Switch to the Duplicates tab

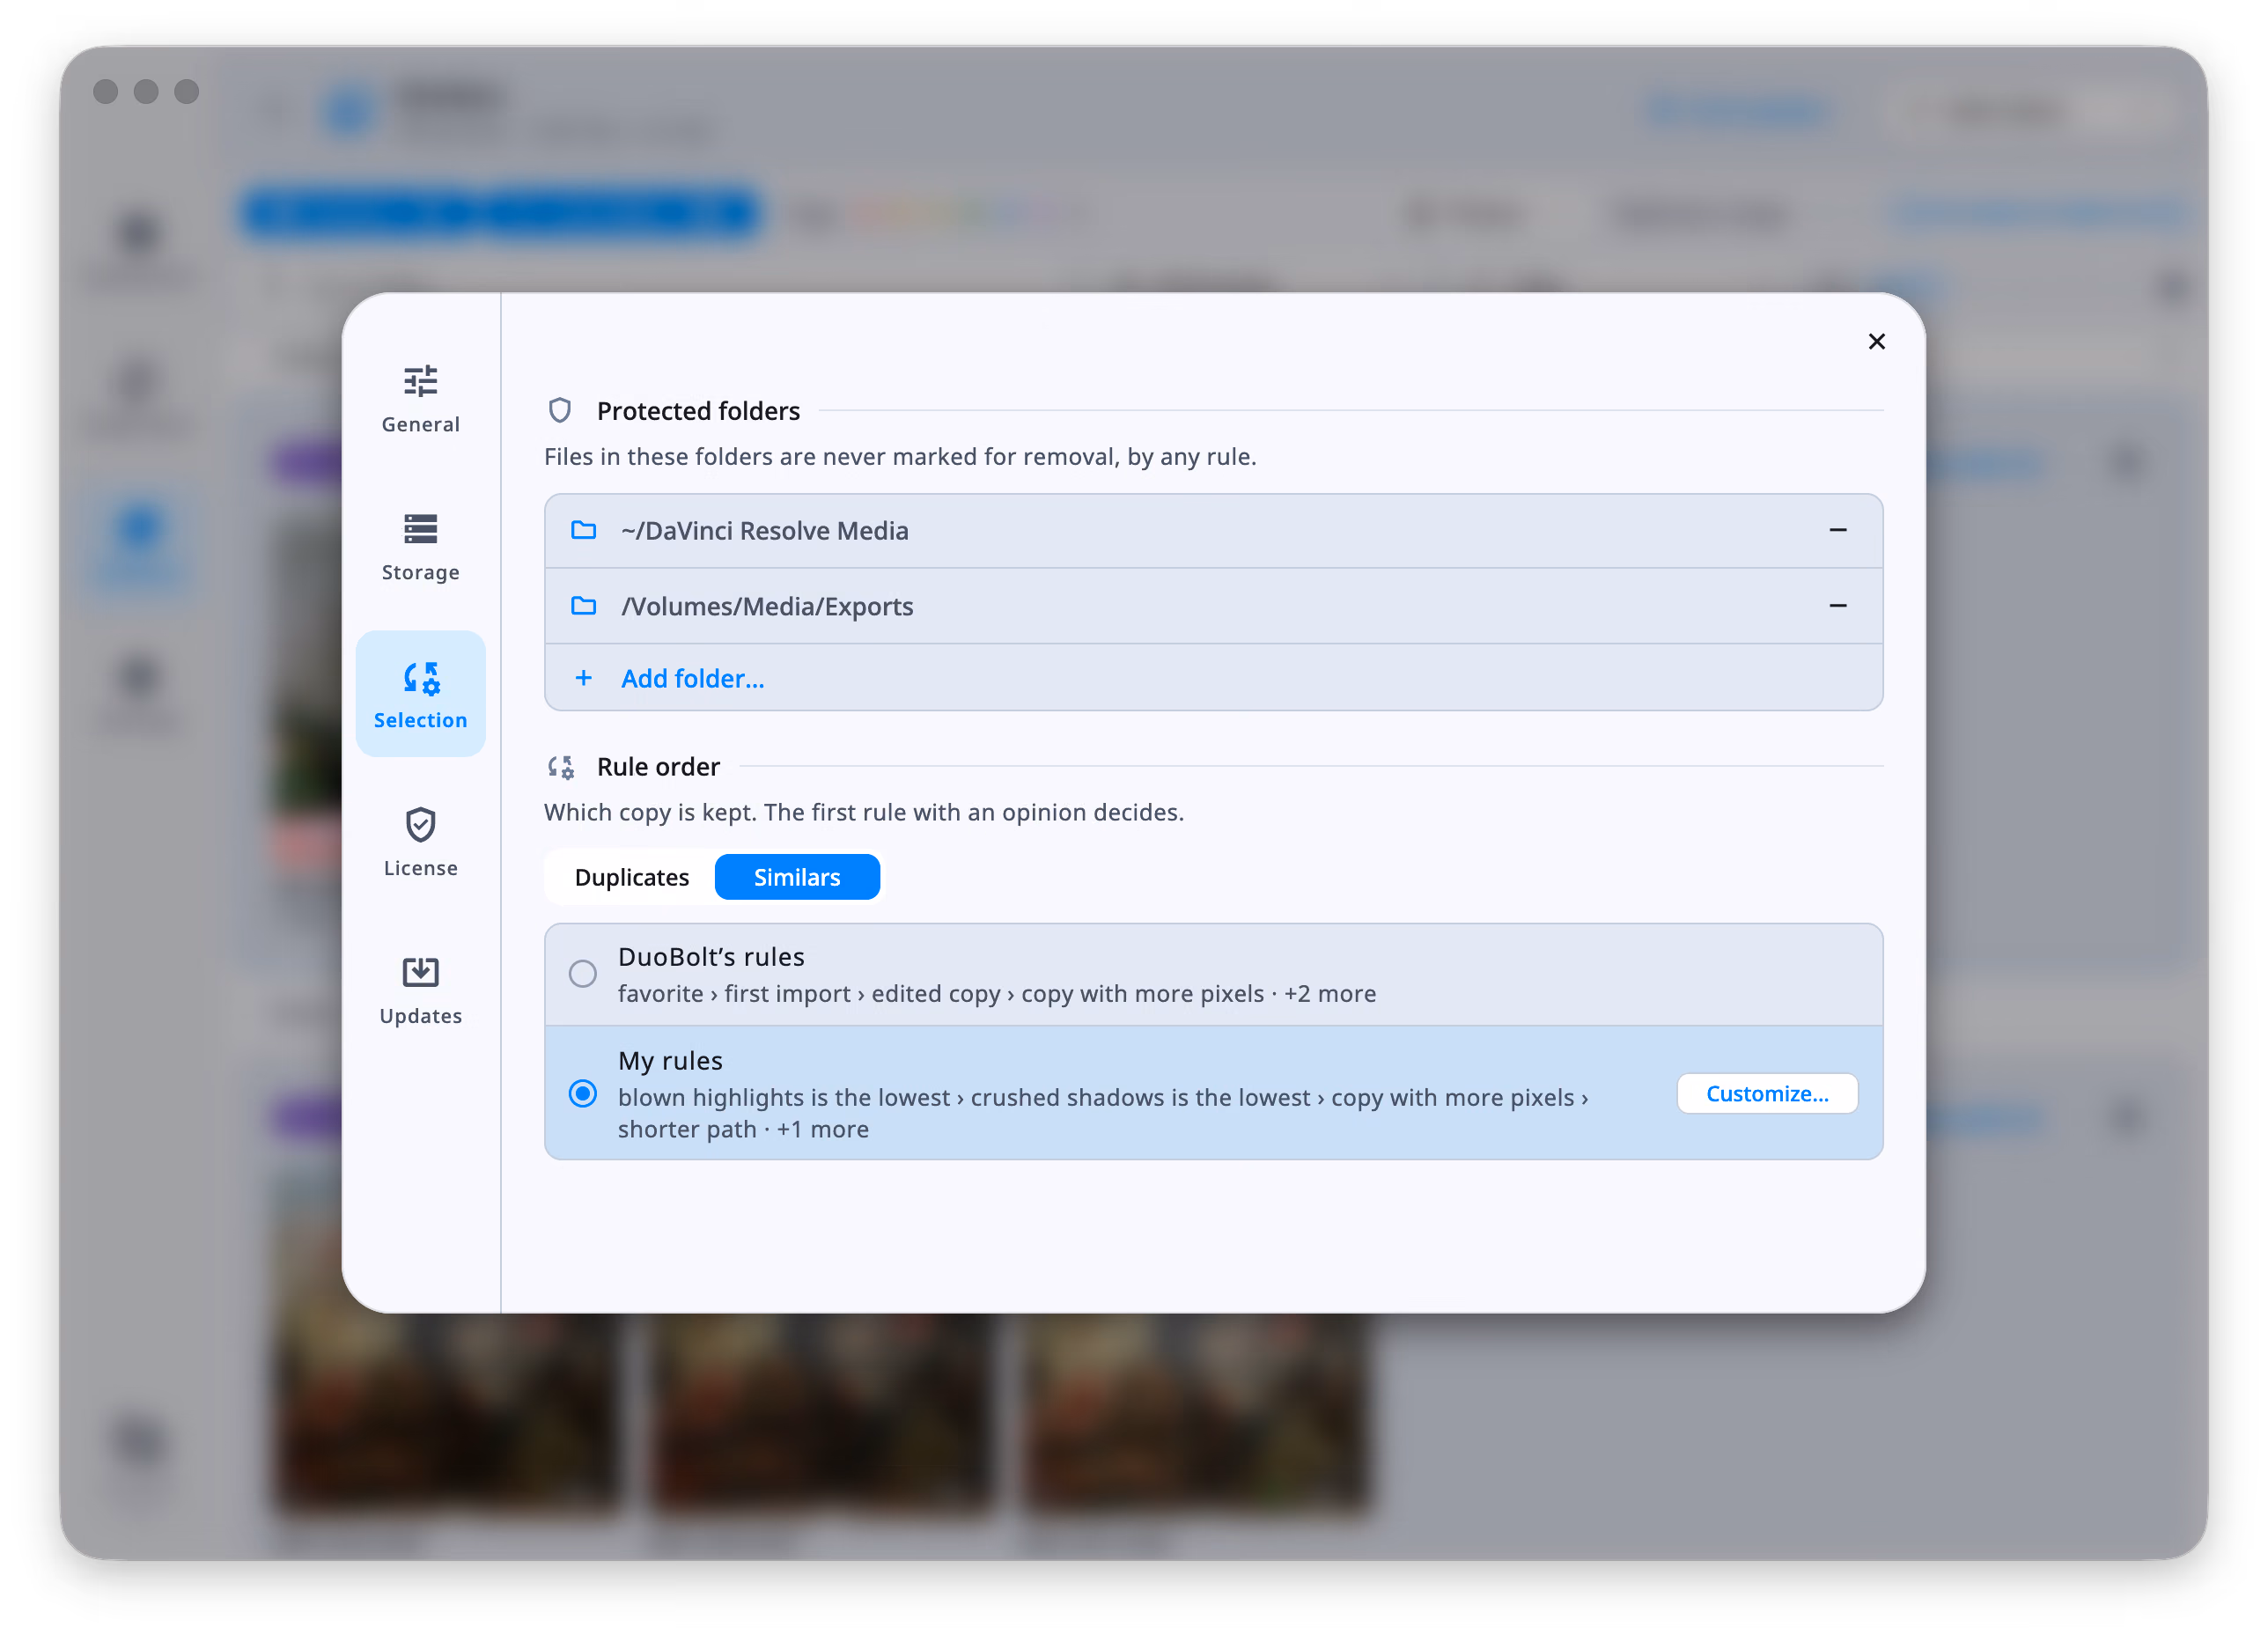click(x=631, y=877)
